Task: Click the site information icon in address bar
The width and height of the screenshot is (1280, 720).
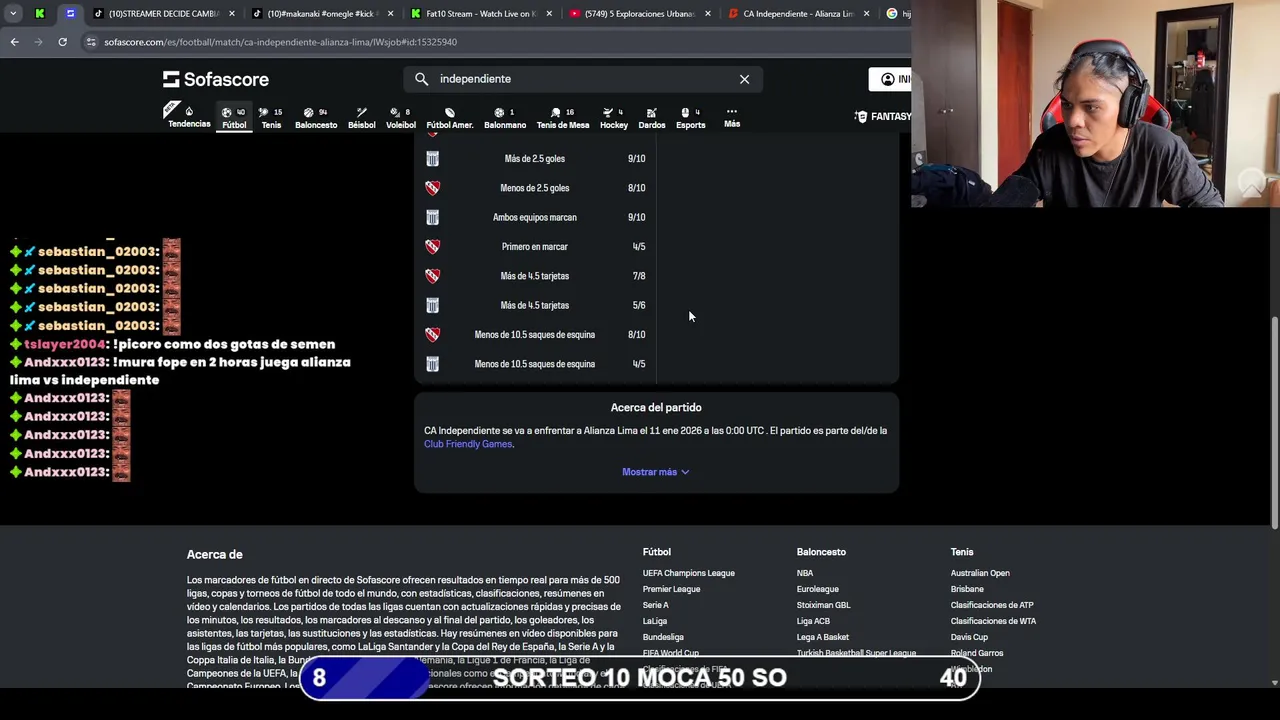Action: pyautogui.click(x=91, y=42)
